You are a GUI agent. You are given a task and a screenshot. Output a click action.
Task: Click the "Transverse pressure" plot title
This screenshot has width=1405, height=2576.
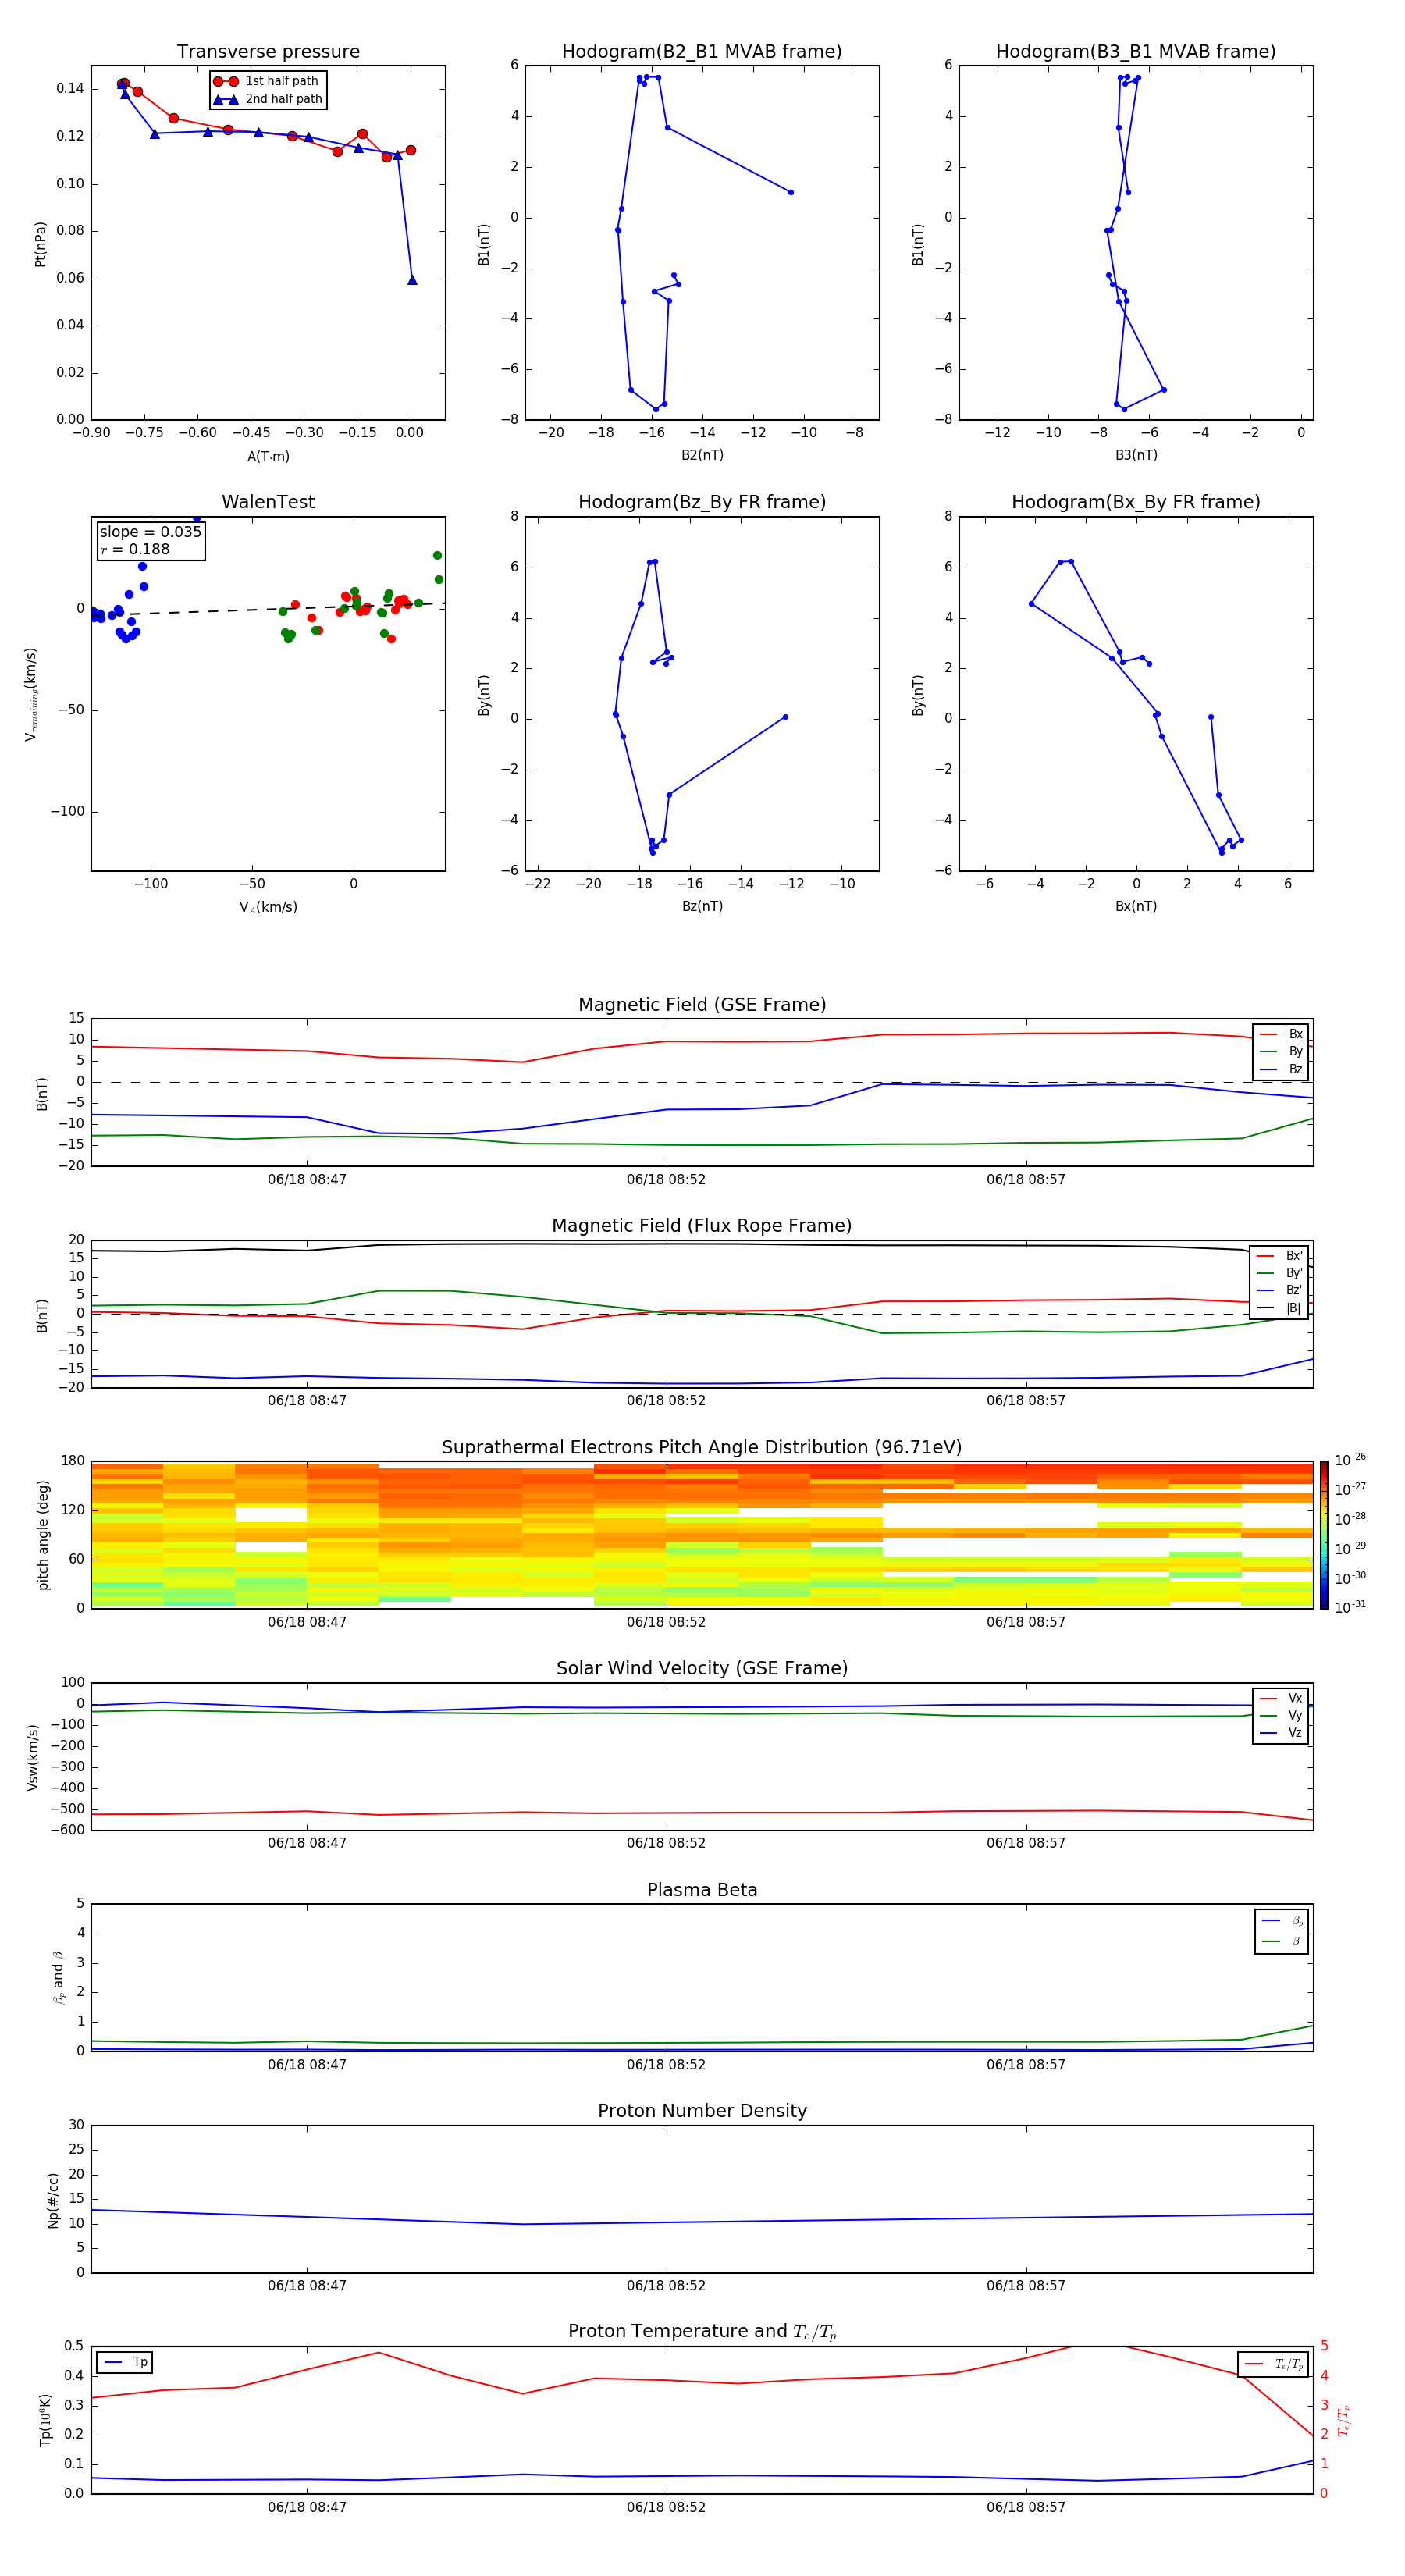click(x=268, y=52)
